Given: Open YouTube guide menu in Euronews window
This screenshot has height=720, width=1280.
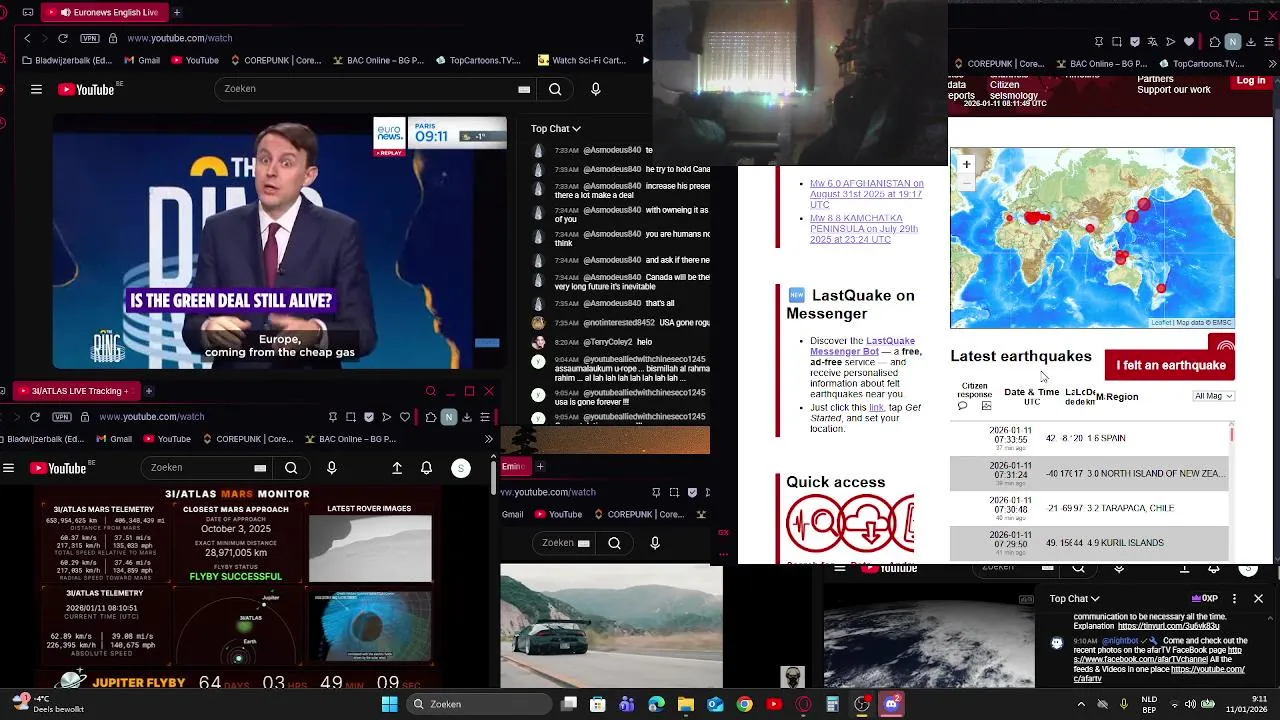Looking at the screenshot, I should [x=36, y=89].
